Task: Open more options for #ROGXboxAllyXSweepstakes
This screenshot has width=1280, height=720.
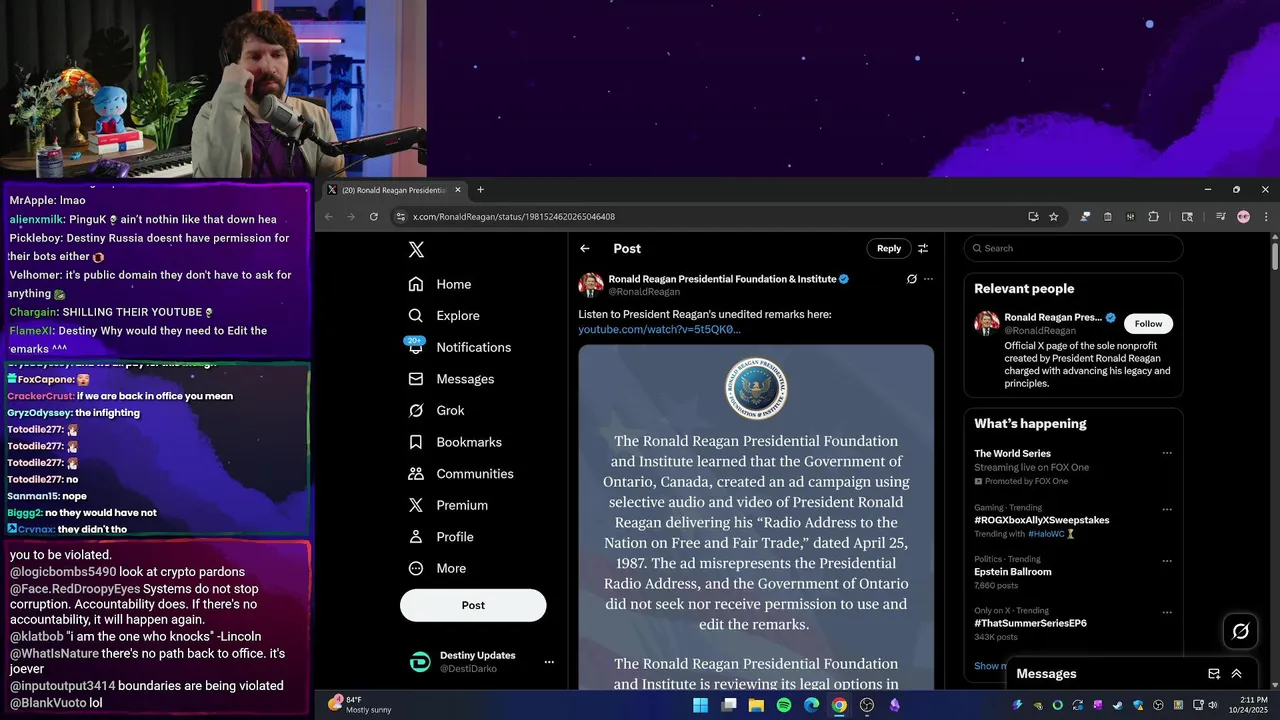Action: (x=1166, y=509)
